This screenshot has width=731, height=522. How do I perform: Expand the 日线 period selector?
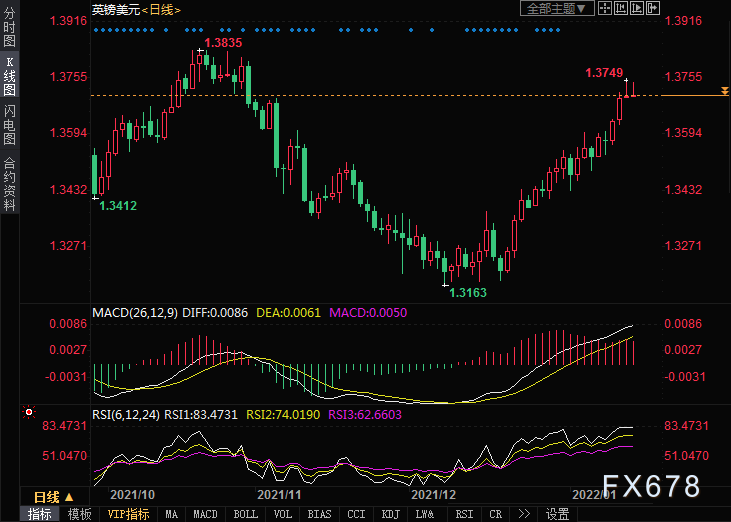coord(54,497)
